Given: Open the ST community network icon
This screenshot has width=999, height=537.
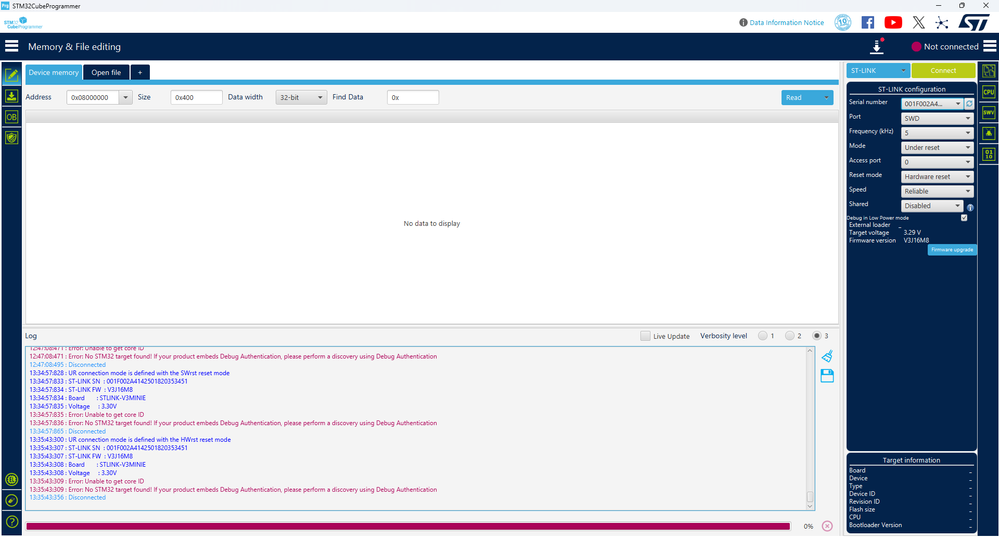Looking at the screenshot, I should coord(942,22).
